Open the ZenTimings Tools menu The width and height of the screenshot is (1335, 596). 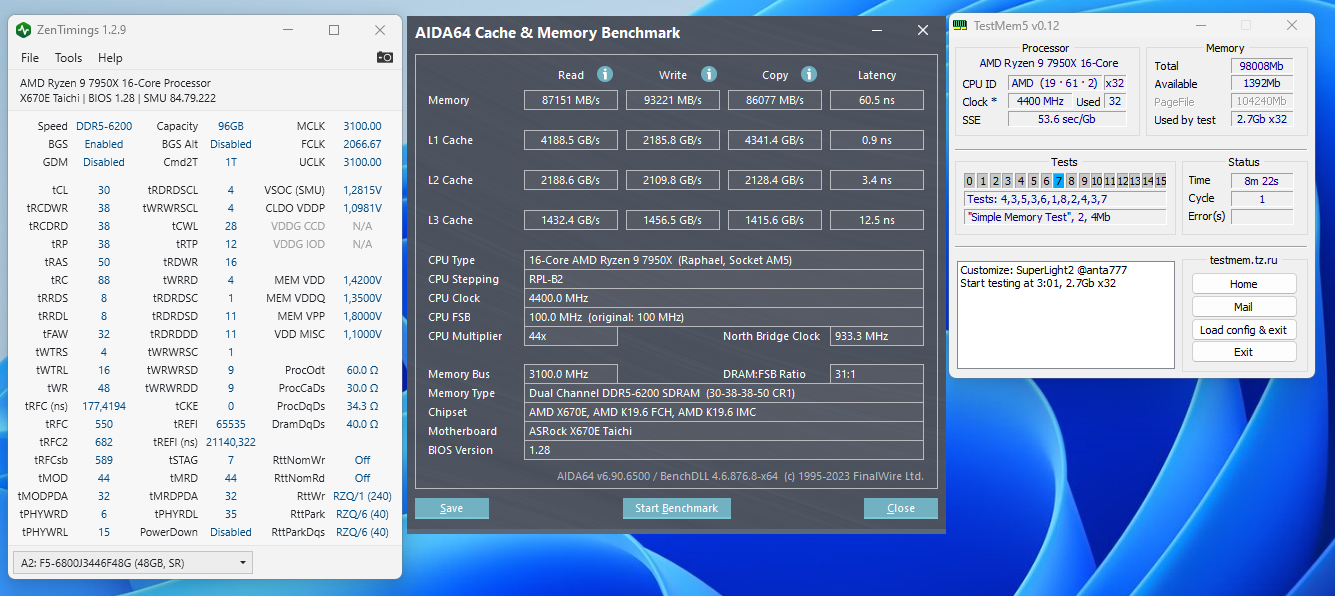[x=69, y=58]
